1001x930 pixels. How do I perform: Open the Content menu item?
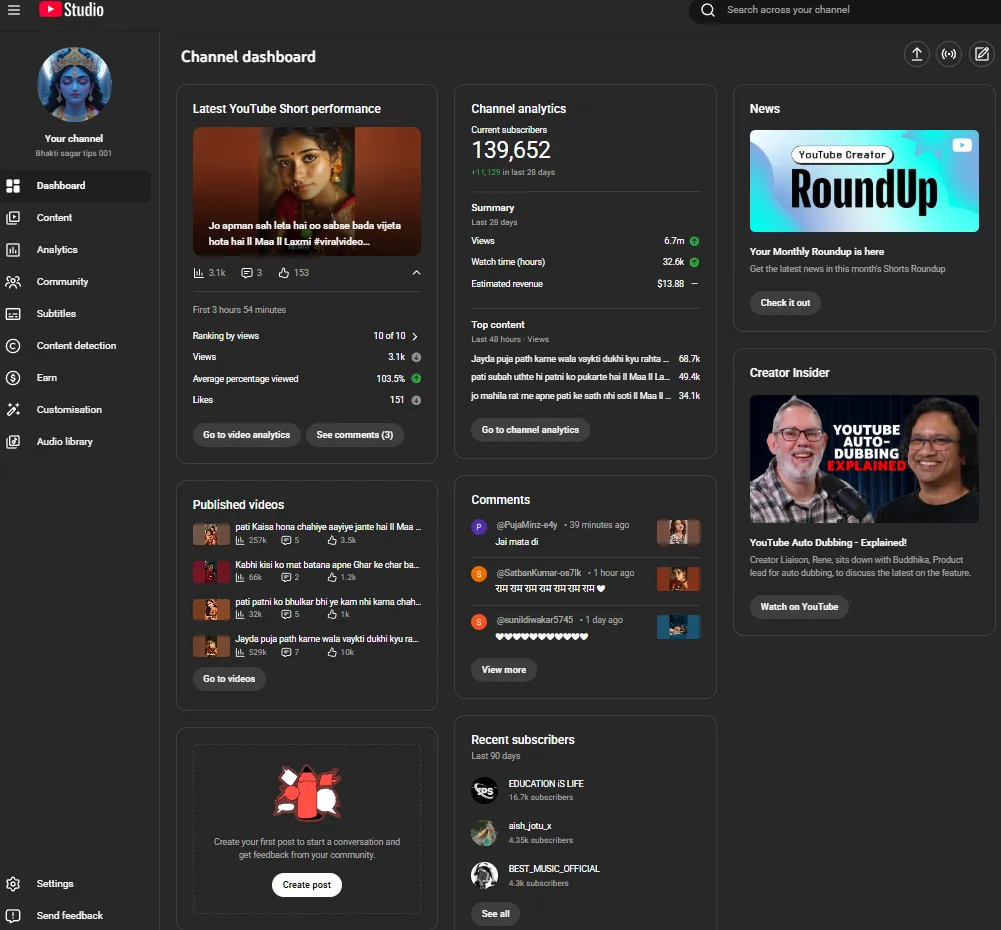coord(75,218)
